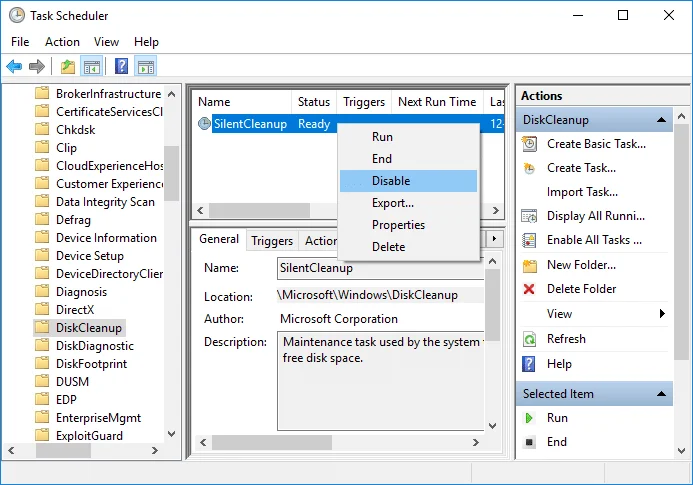Select the DUSM folder icon
Viewport: 693px width, 485px height.
click(42, 381)
